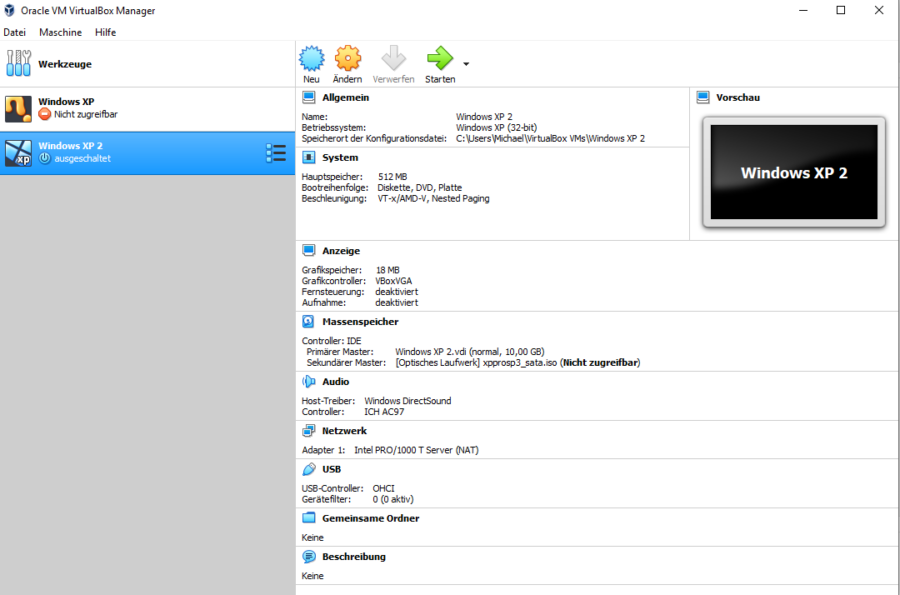Open the USB settings heading
Screen dimensions: 900x595
(x=332, y=469)
